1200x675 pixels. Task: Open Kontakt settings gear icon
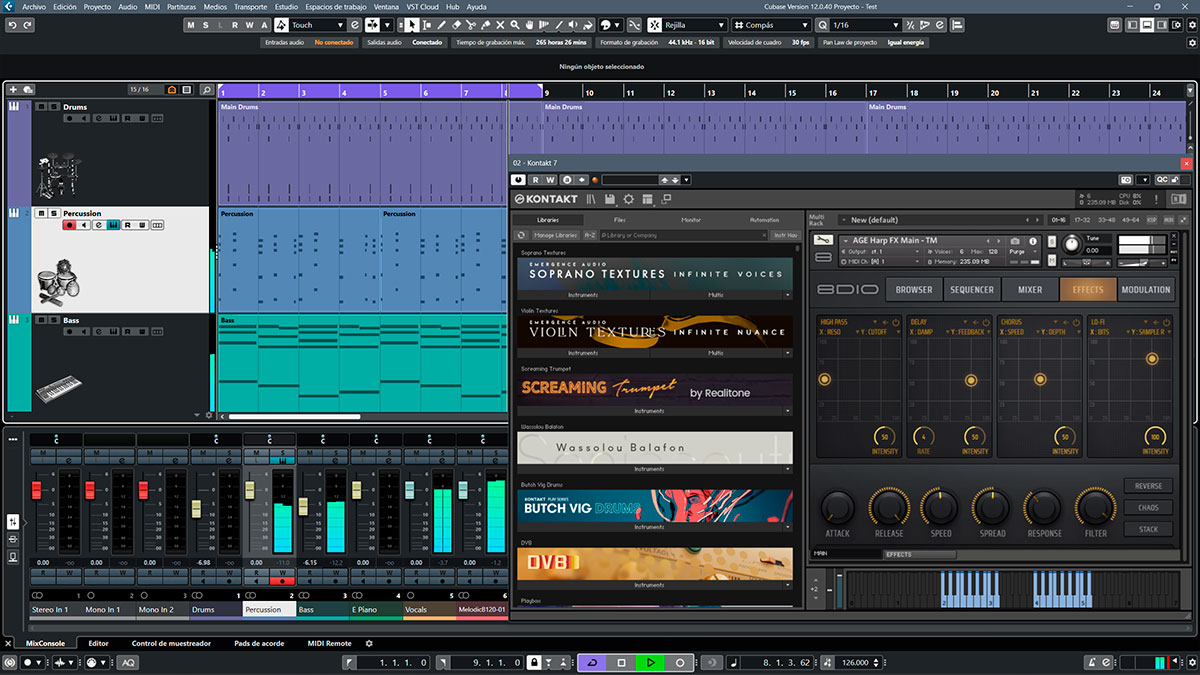[x=629, y=199]
